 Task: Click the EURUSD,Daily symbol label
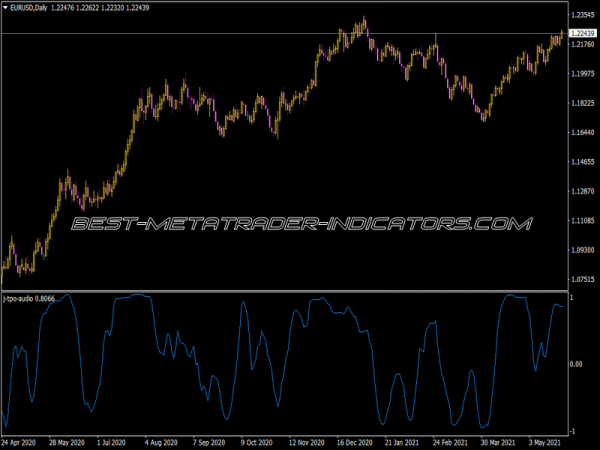click(x=31, y=8)
